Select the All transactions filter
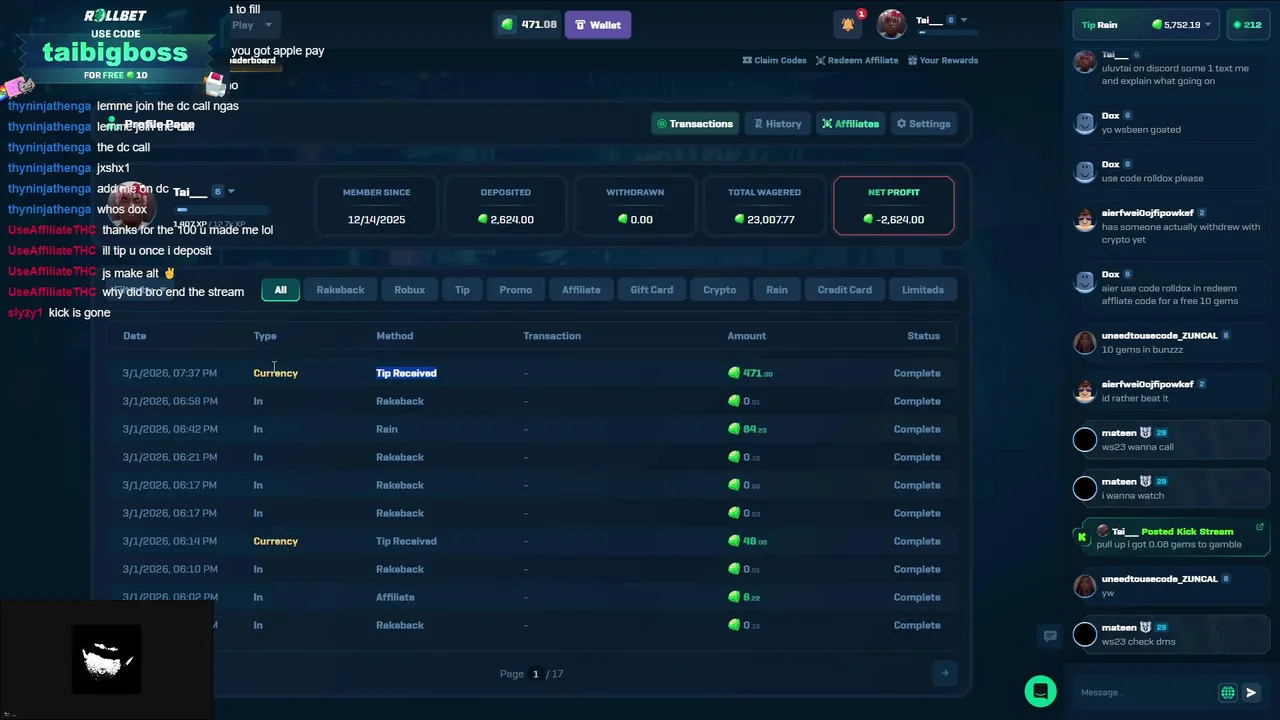The width and height of the screenshot is (1280, 720). [280, 290]
